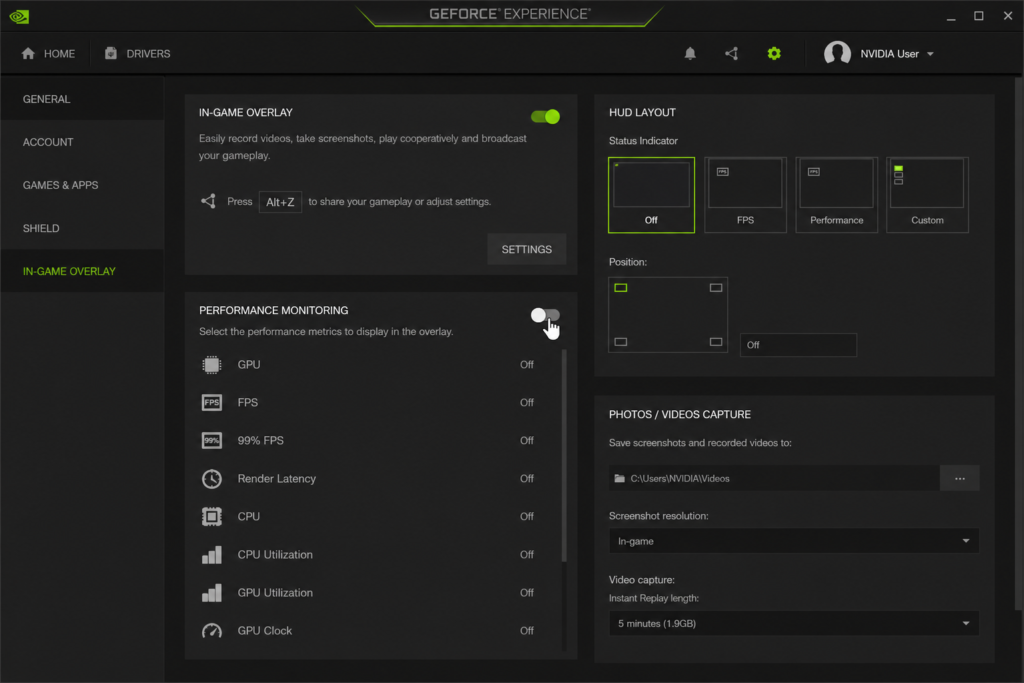Image resolution: width=1024 pixels, height=683 pixels.
Task: Click the Render Latency Off value
Action: (x=526, y=479)
